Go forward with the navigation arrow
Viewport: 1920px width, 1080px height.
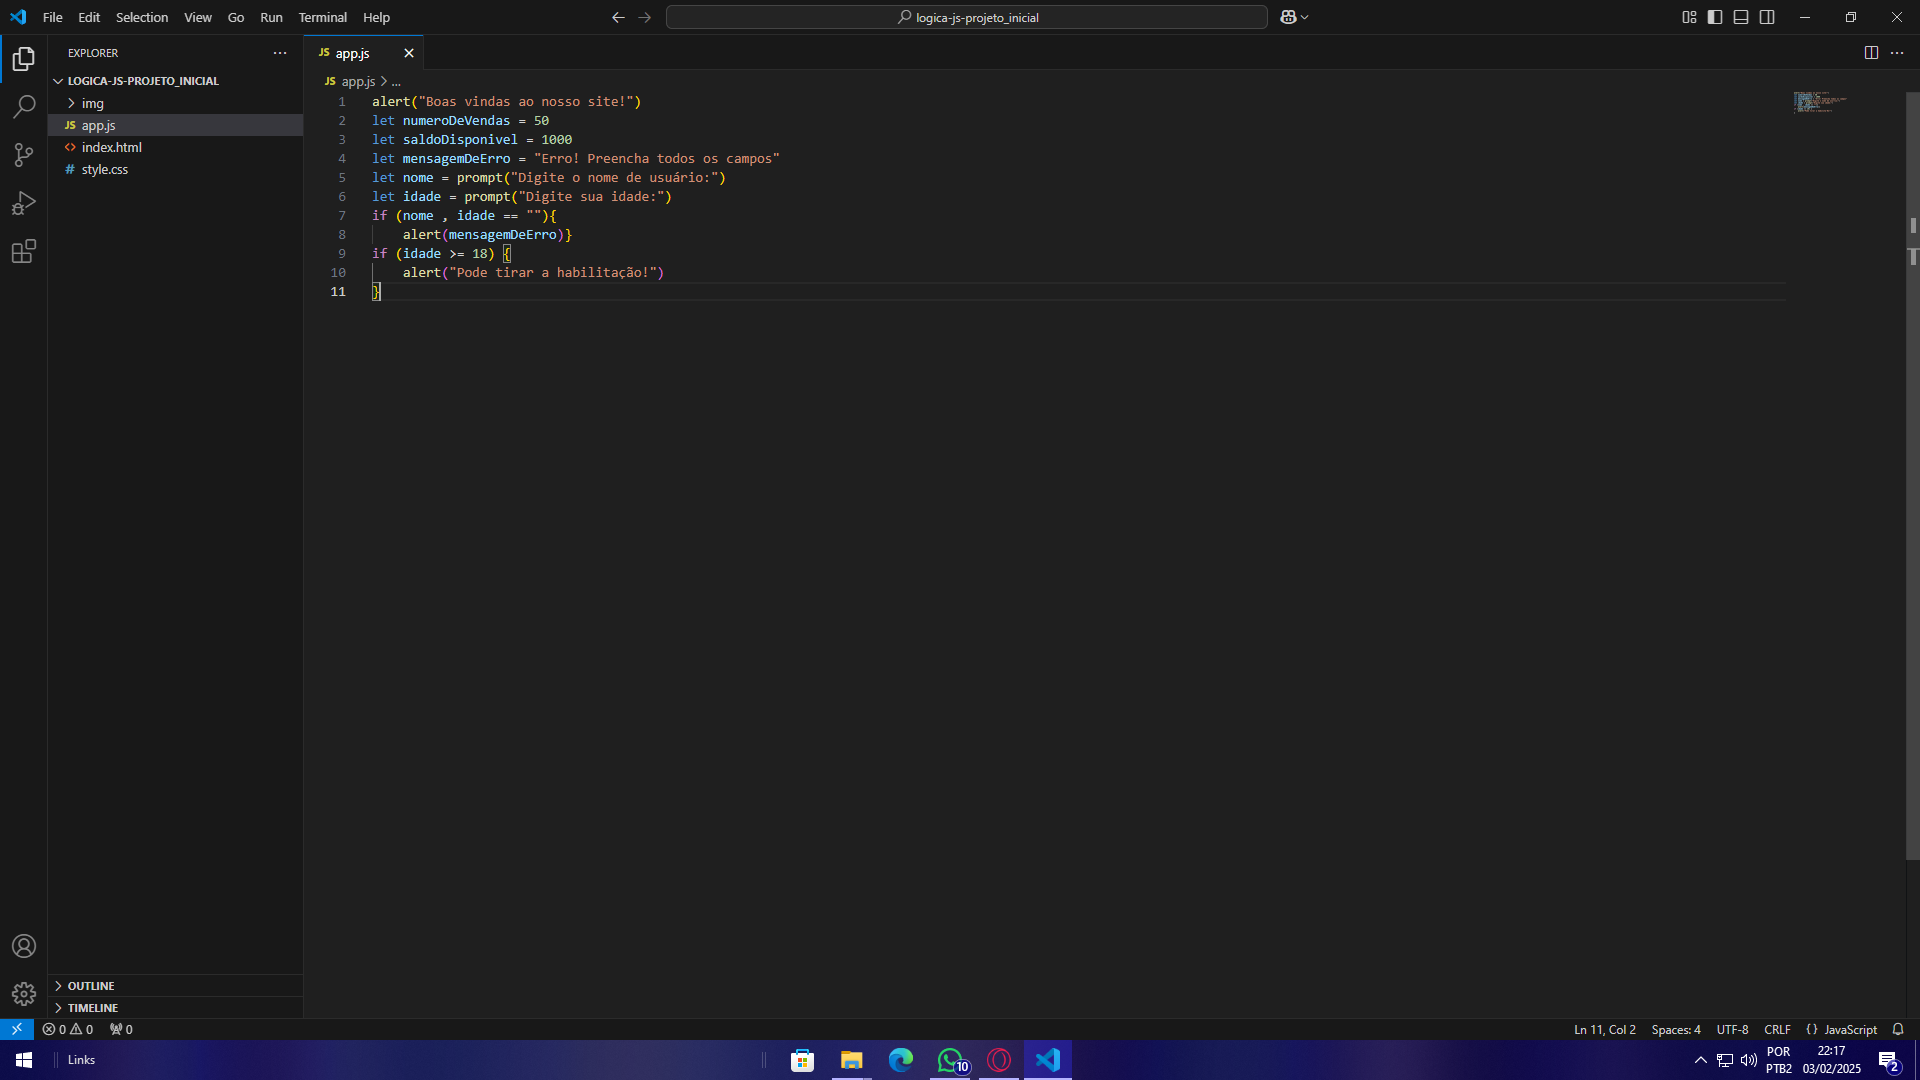click(x=645, y=17)
